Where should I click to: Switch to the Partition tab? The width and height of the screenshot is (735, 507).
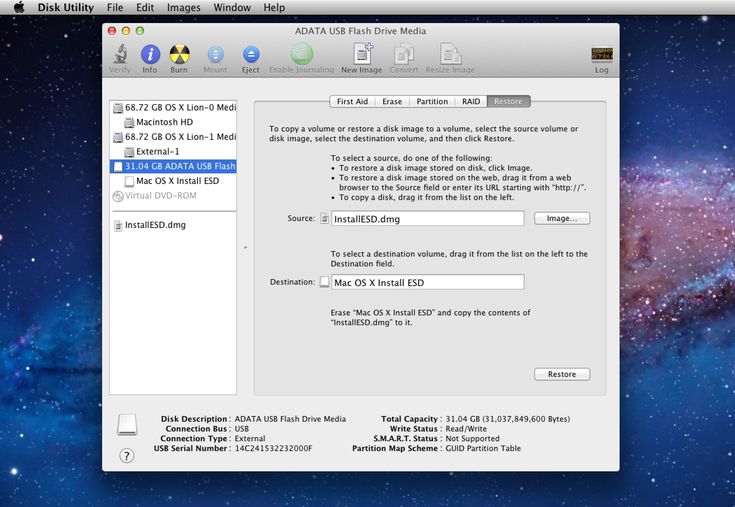click(432, 101)
